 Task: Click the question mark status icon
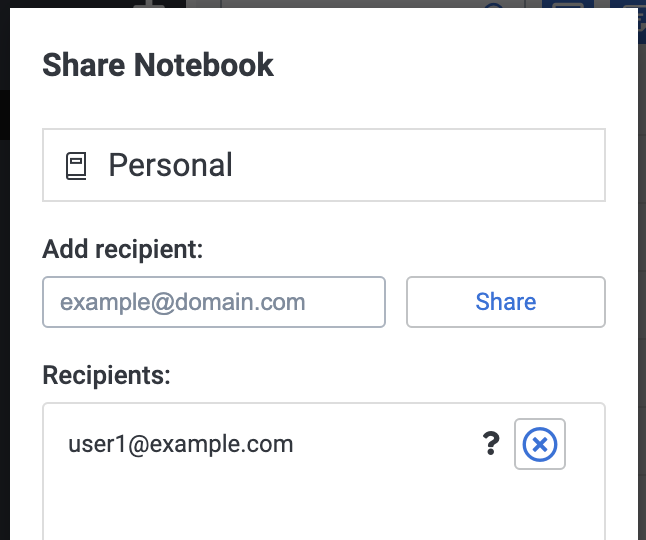[491, 444]
